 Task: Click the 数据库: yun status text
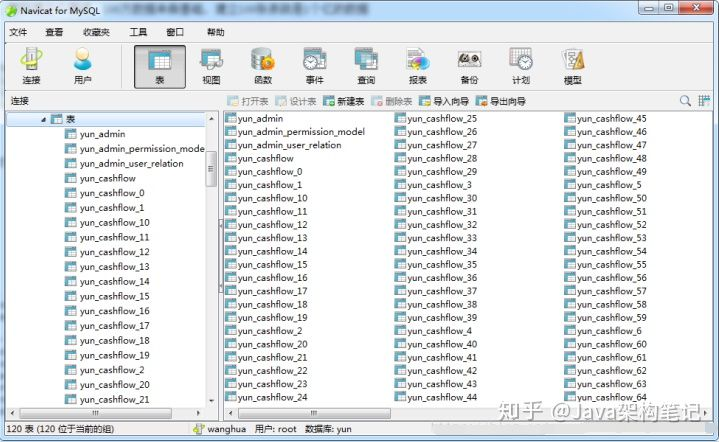(x=328, y=429)
